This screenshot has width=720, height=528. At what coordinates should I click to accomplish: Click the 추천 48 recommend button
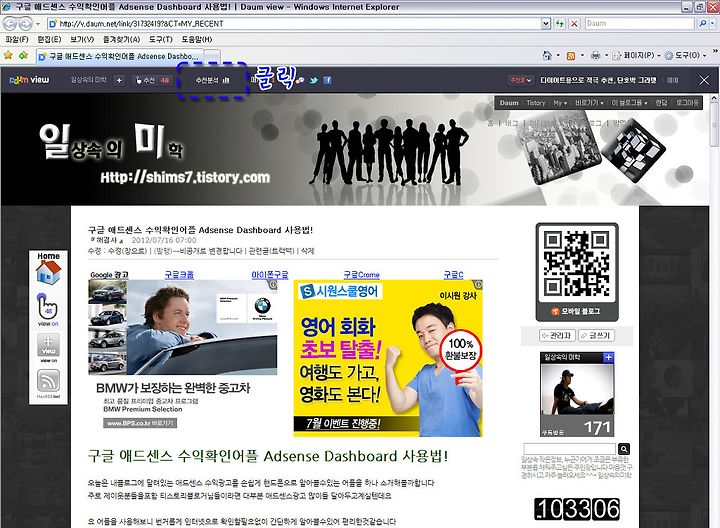tap(152, 80)
